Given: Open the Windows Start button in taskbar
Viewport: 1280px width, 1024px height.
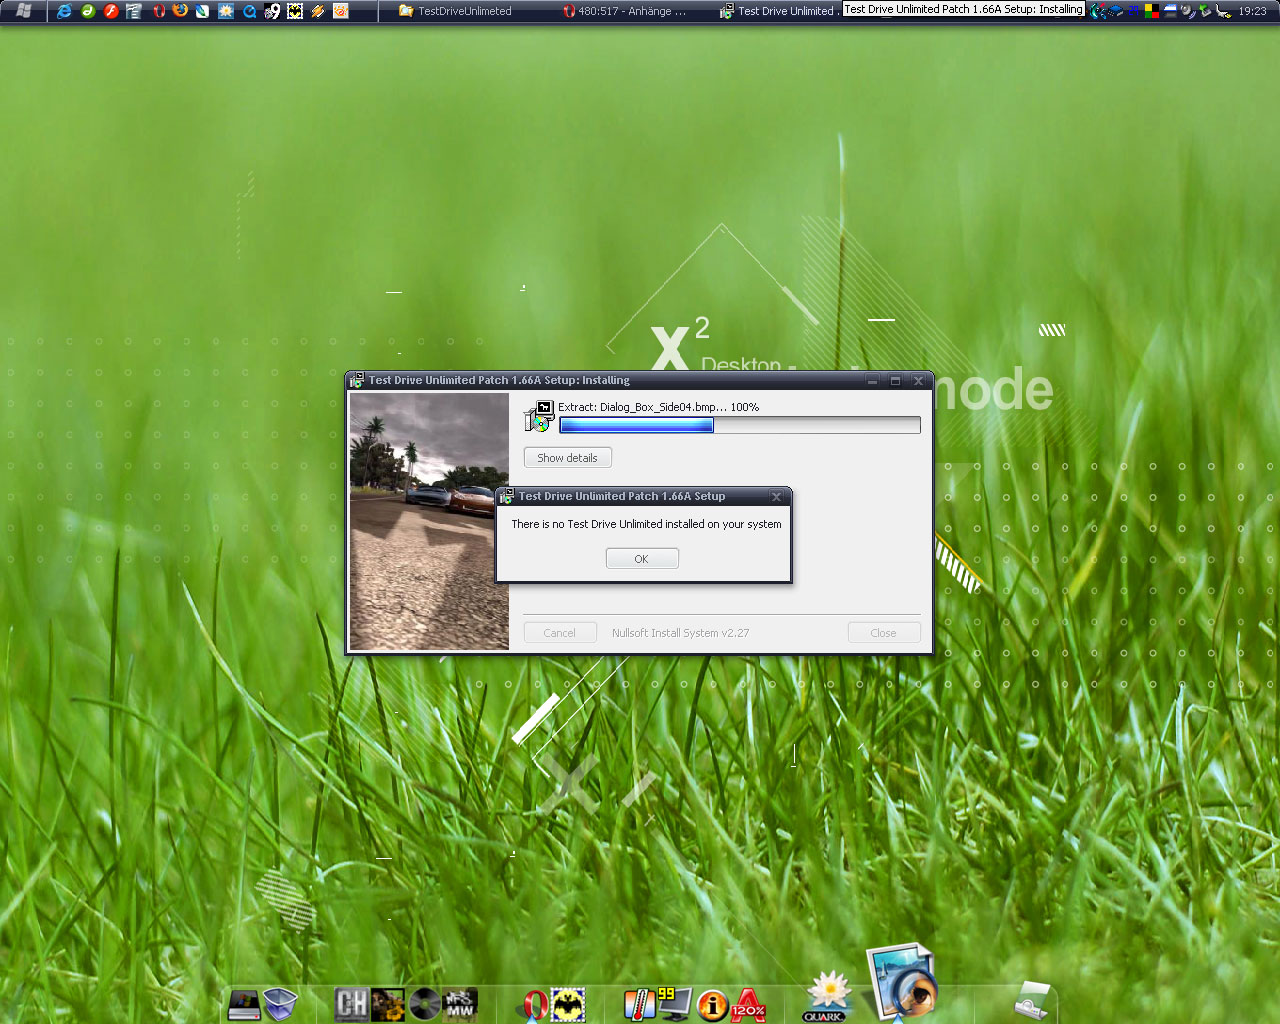Looking at the screenshot, I should 23,11.
